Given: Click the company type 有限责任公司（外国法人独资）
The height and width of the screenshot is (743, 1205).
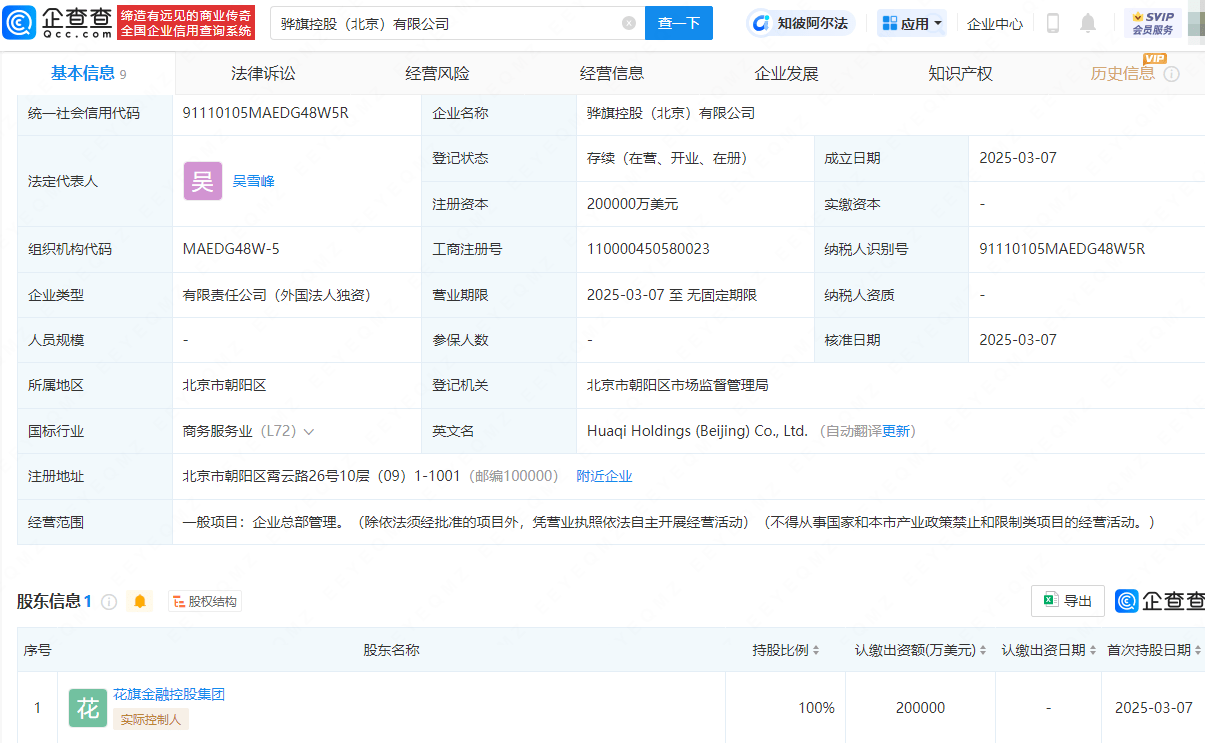Looking at the screenshot, I should (x=277, y=295).
